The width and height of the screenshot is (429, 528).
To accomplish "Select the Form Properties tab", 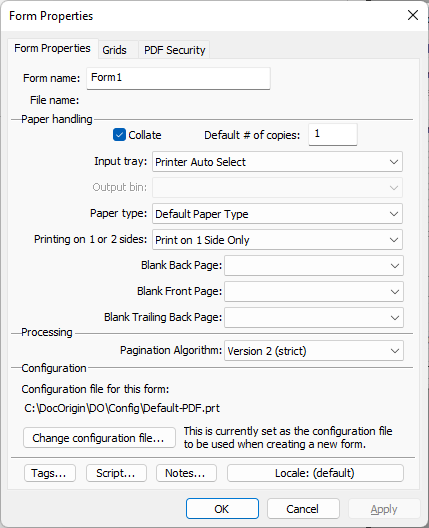I will tap(53, 48).
